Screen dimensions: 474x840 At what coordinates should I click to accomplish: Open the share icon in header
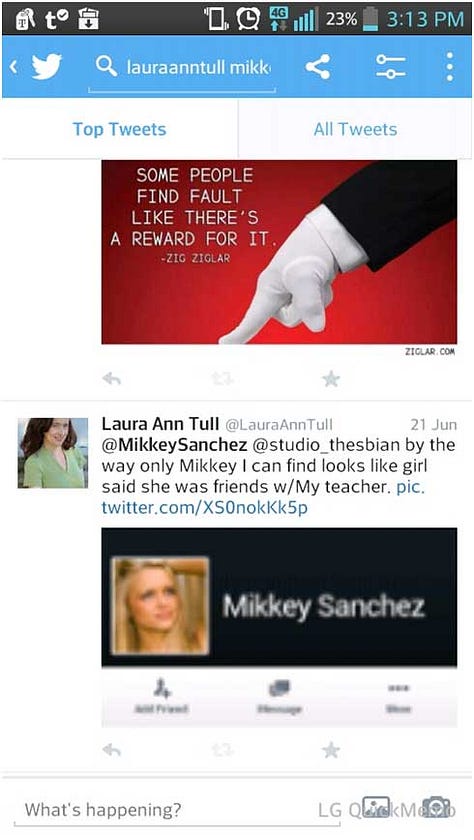point(318,66)
